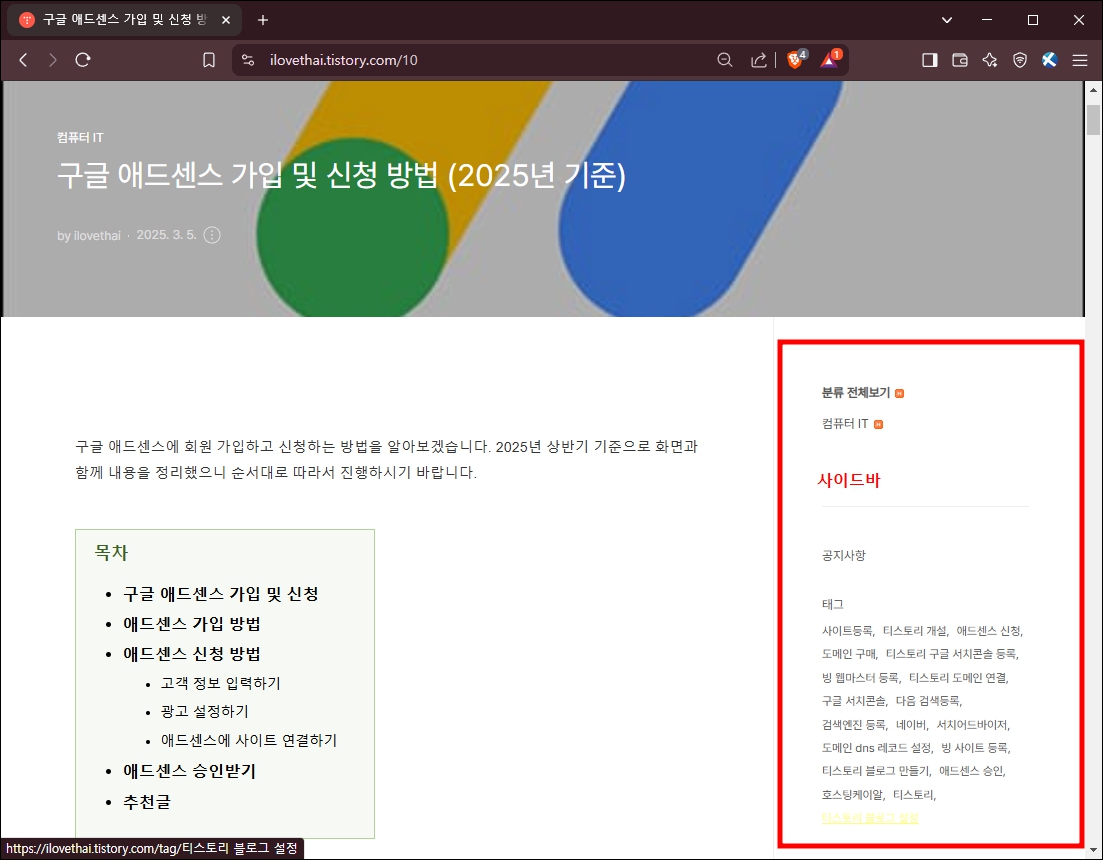
Task: Jump to 애드센스 가입 방법 section
Action: (192, 624)
